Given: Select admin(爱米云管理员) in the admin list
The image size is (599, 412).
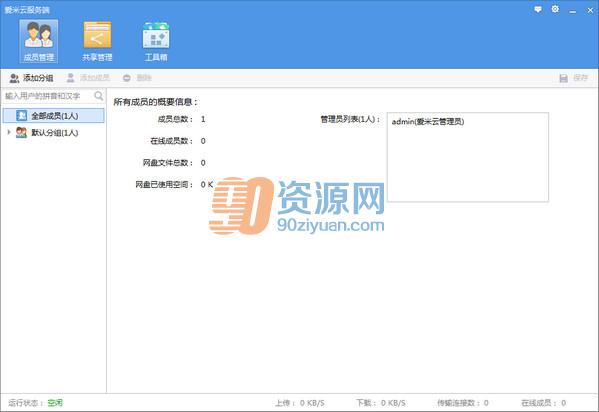Looking at the screenshot, I should [428, 122].
